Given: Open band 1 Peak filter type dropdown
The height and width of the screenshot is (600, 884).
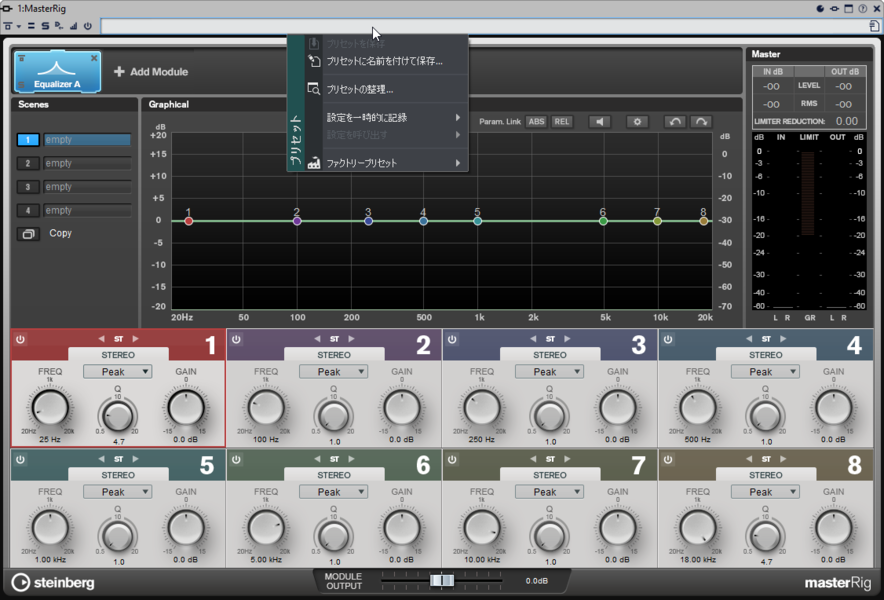Looking at the screenshot, I should click(x=117, y=372).
